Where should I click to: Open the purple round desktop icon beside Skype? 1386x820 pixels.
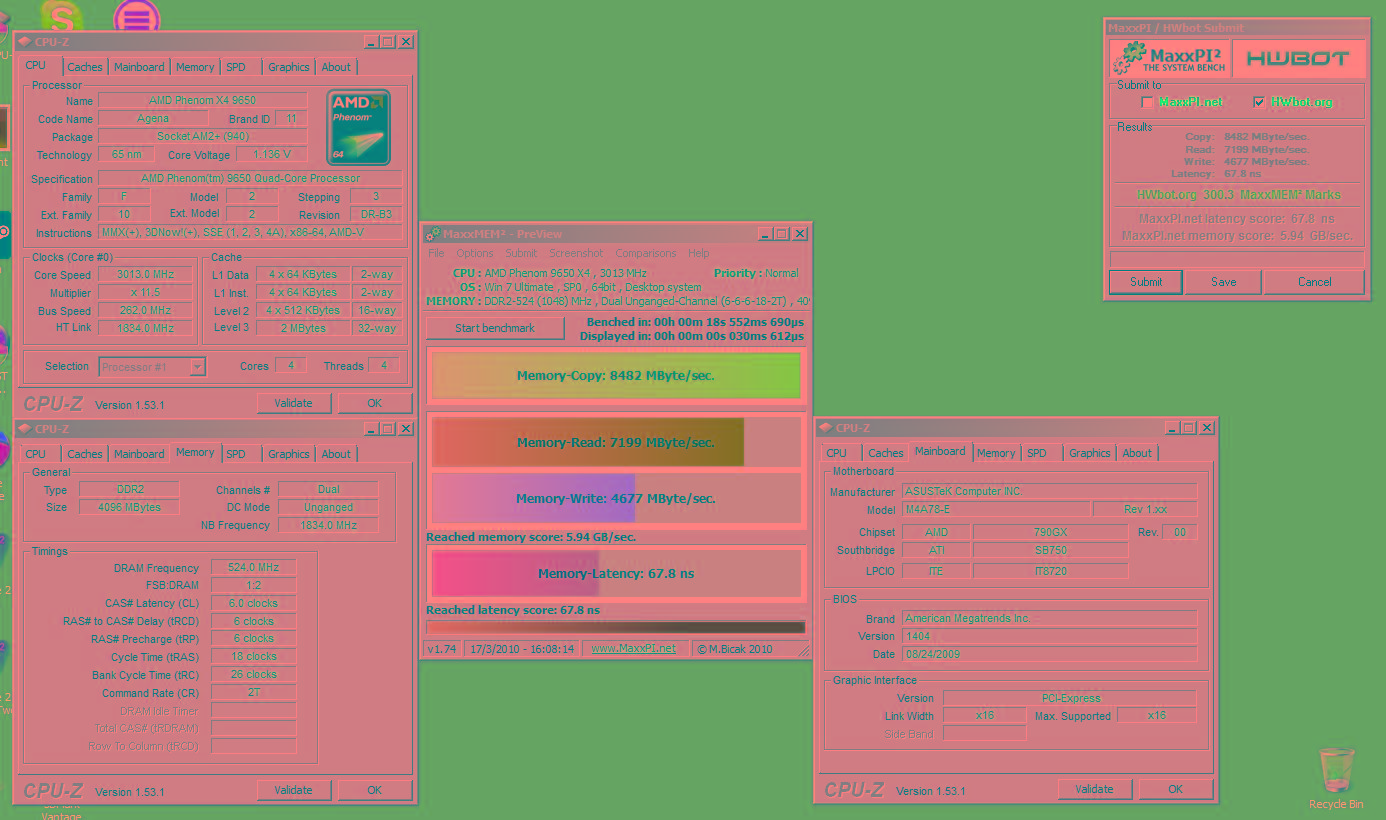pos(137,15)
